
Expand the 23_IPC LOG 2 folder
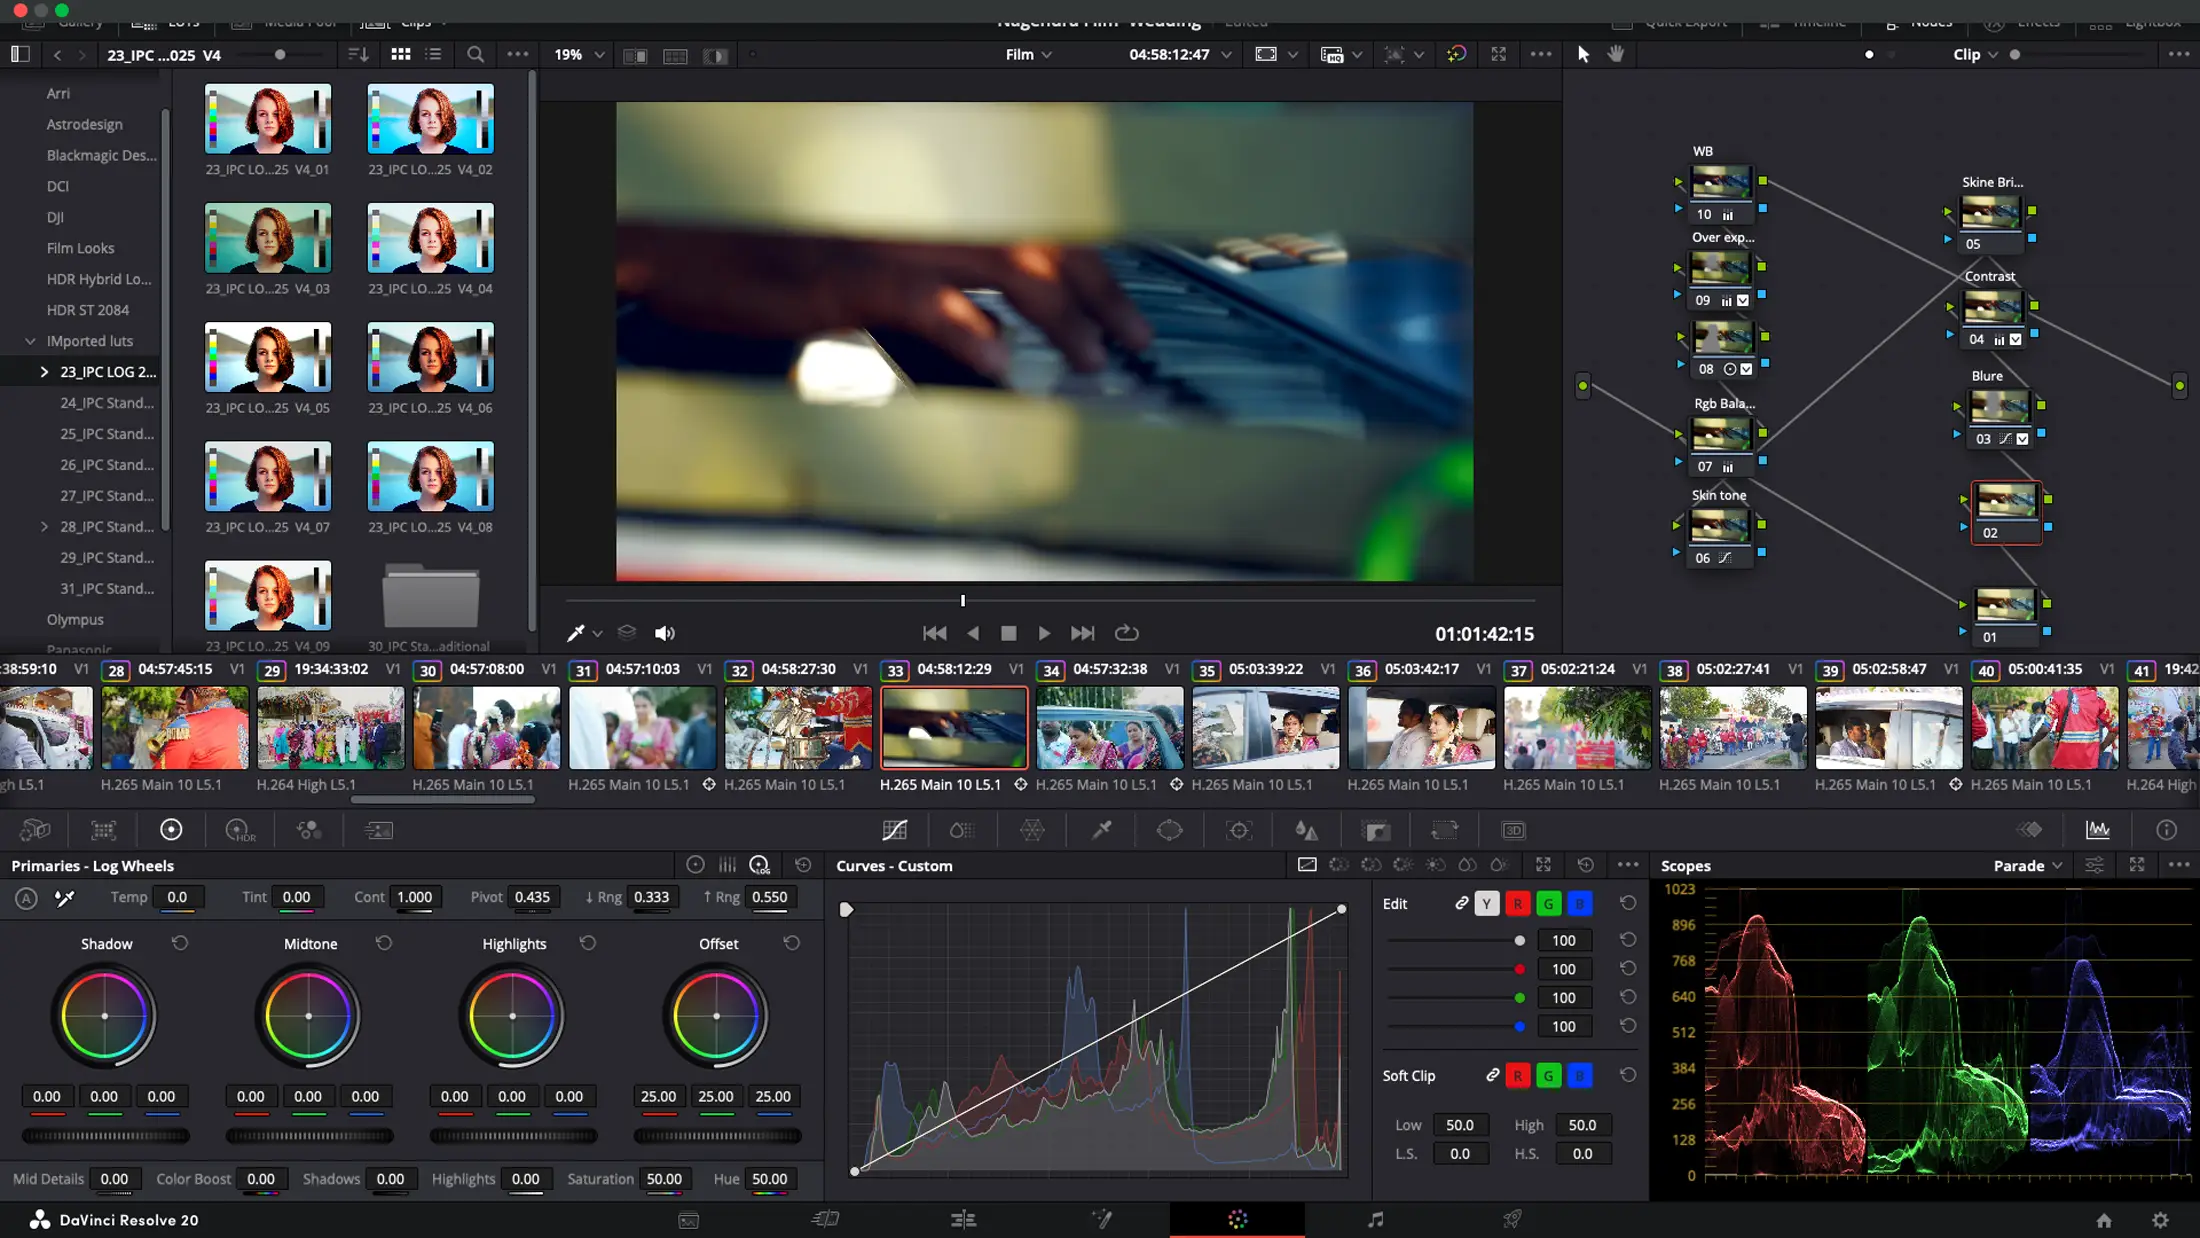click(44, 373)
